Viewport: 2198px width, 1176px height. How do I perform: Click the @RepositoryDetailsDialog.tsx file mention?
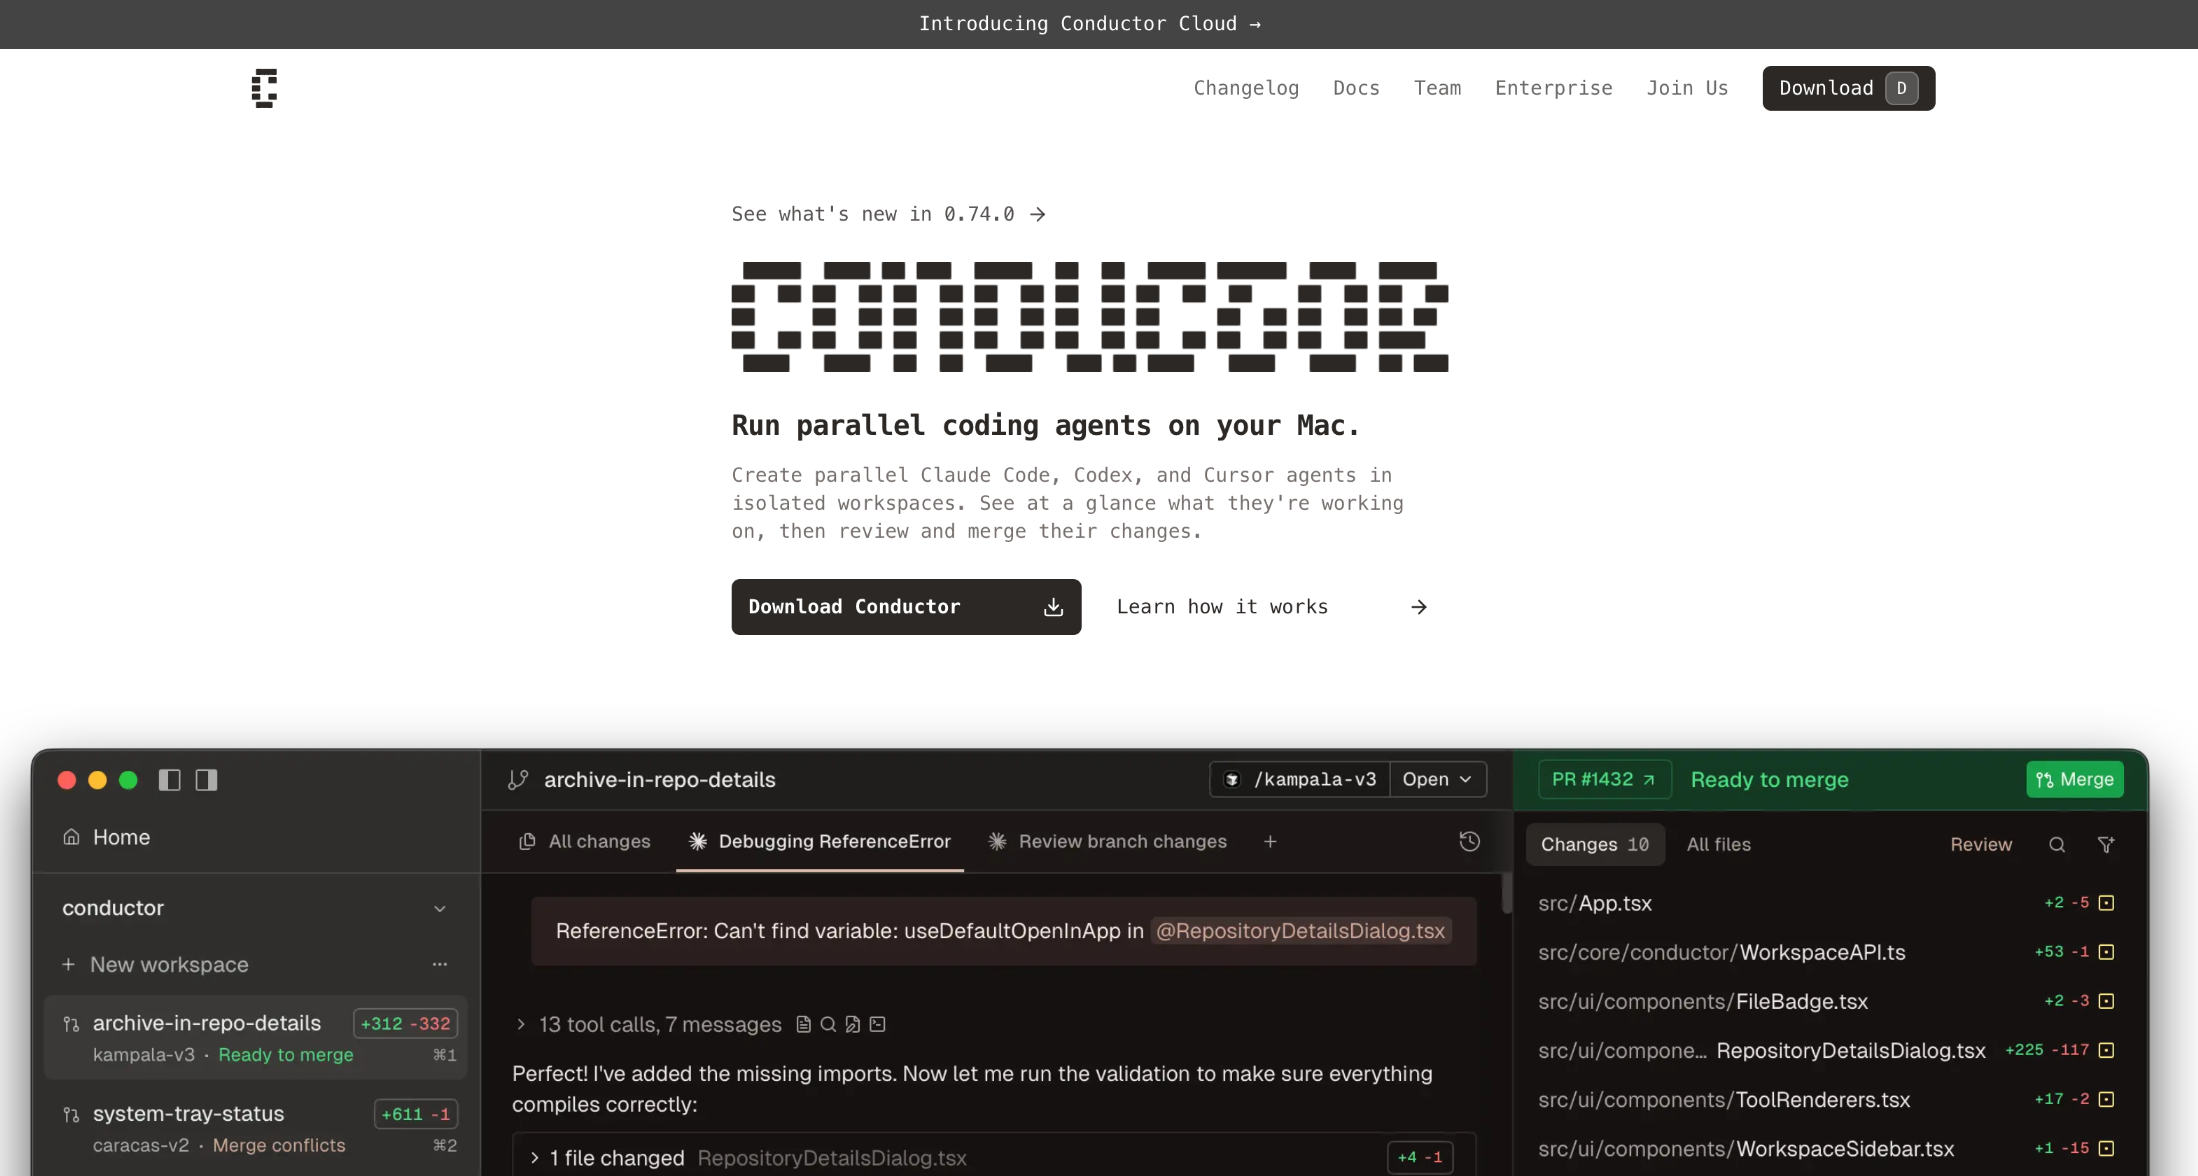pos(1300,931)
